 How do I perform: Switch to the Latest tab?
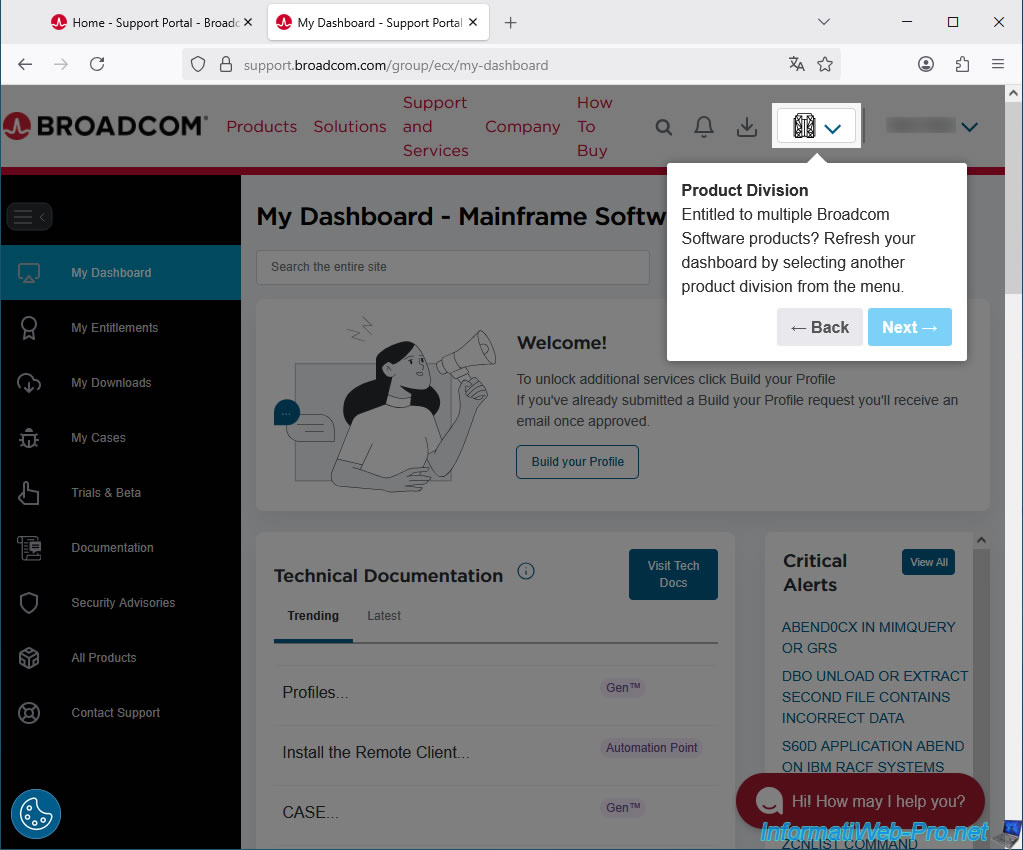pos(384,616)
